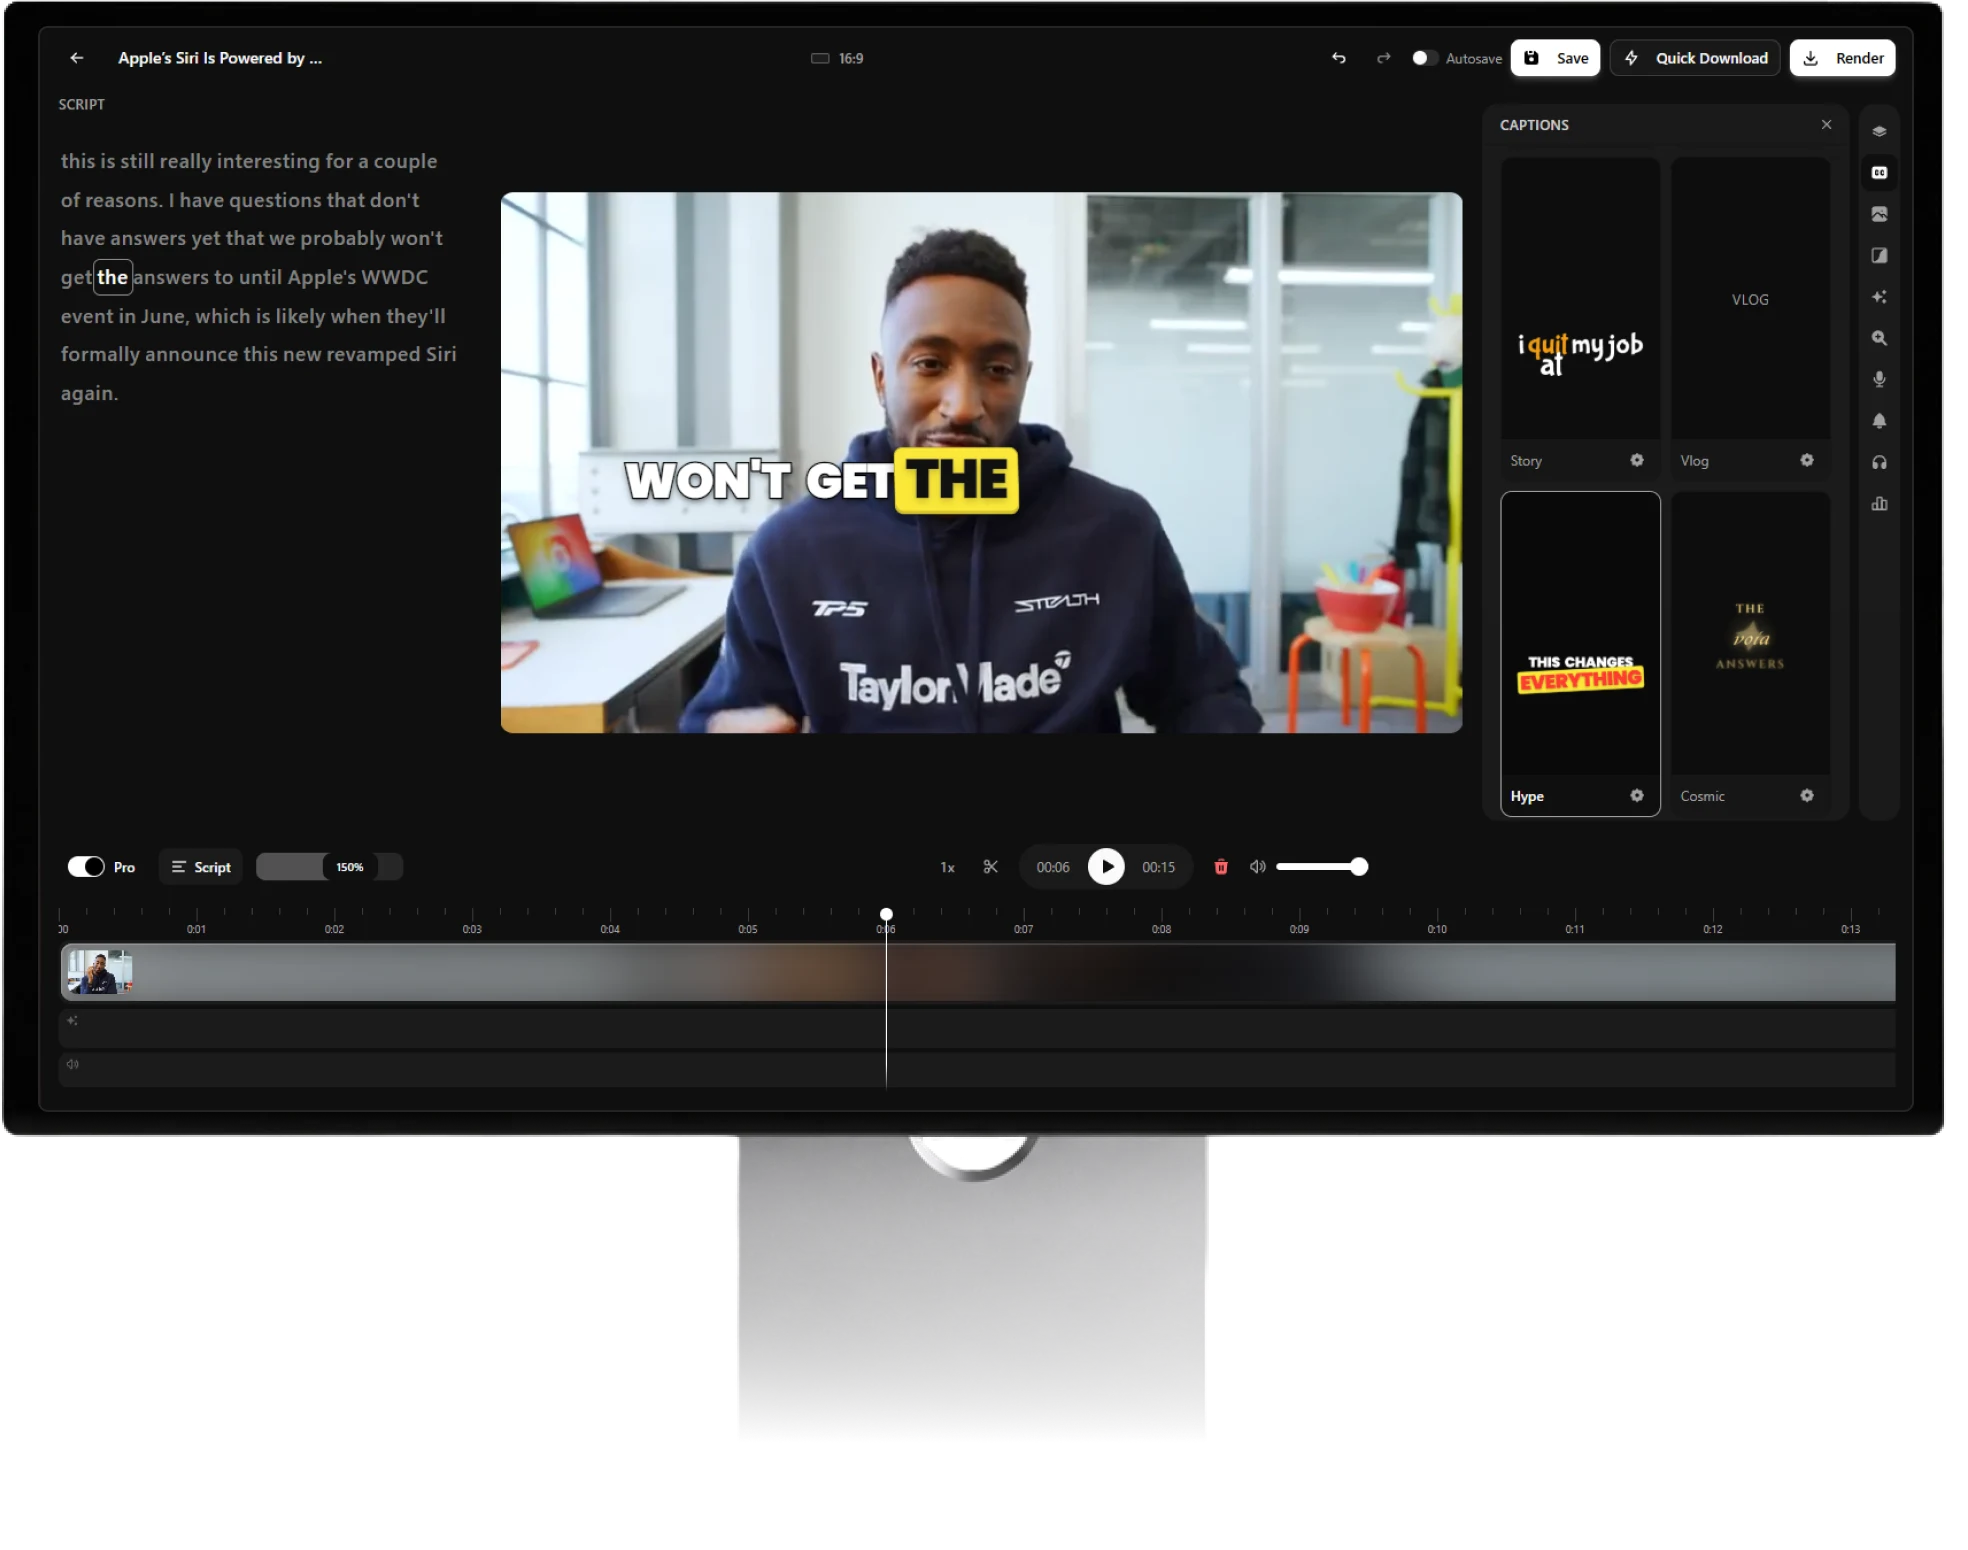The width and height of the screenshot is (1968, 1550).
Task: Toggle the Autosave switch
Action: coord(1424,58)
